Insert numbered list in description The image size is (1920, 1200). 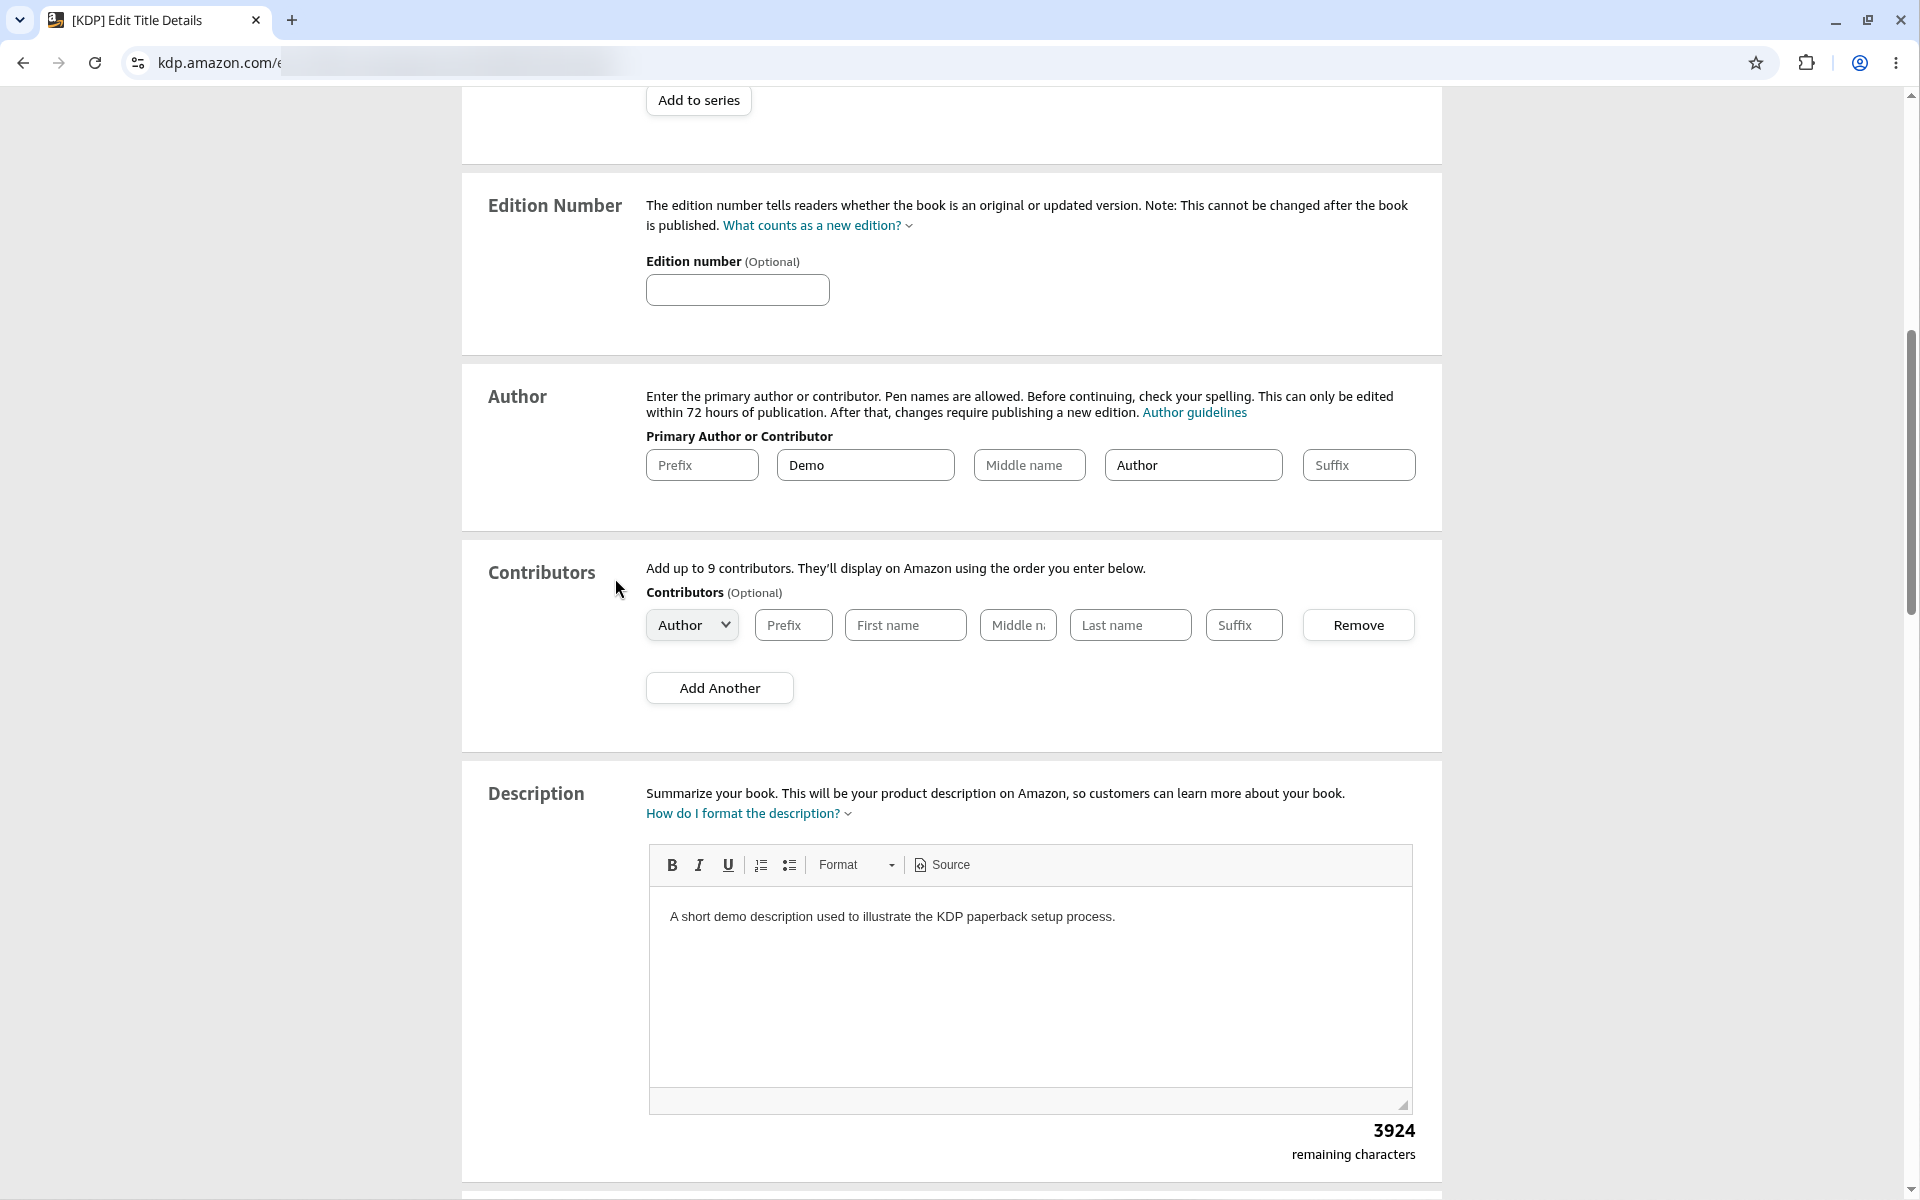point(761,865)
